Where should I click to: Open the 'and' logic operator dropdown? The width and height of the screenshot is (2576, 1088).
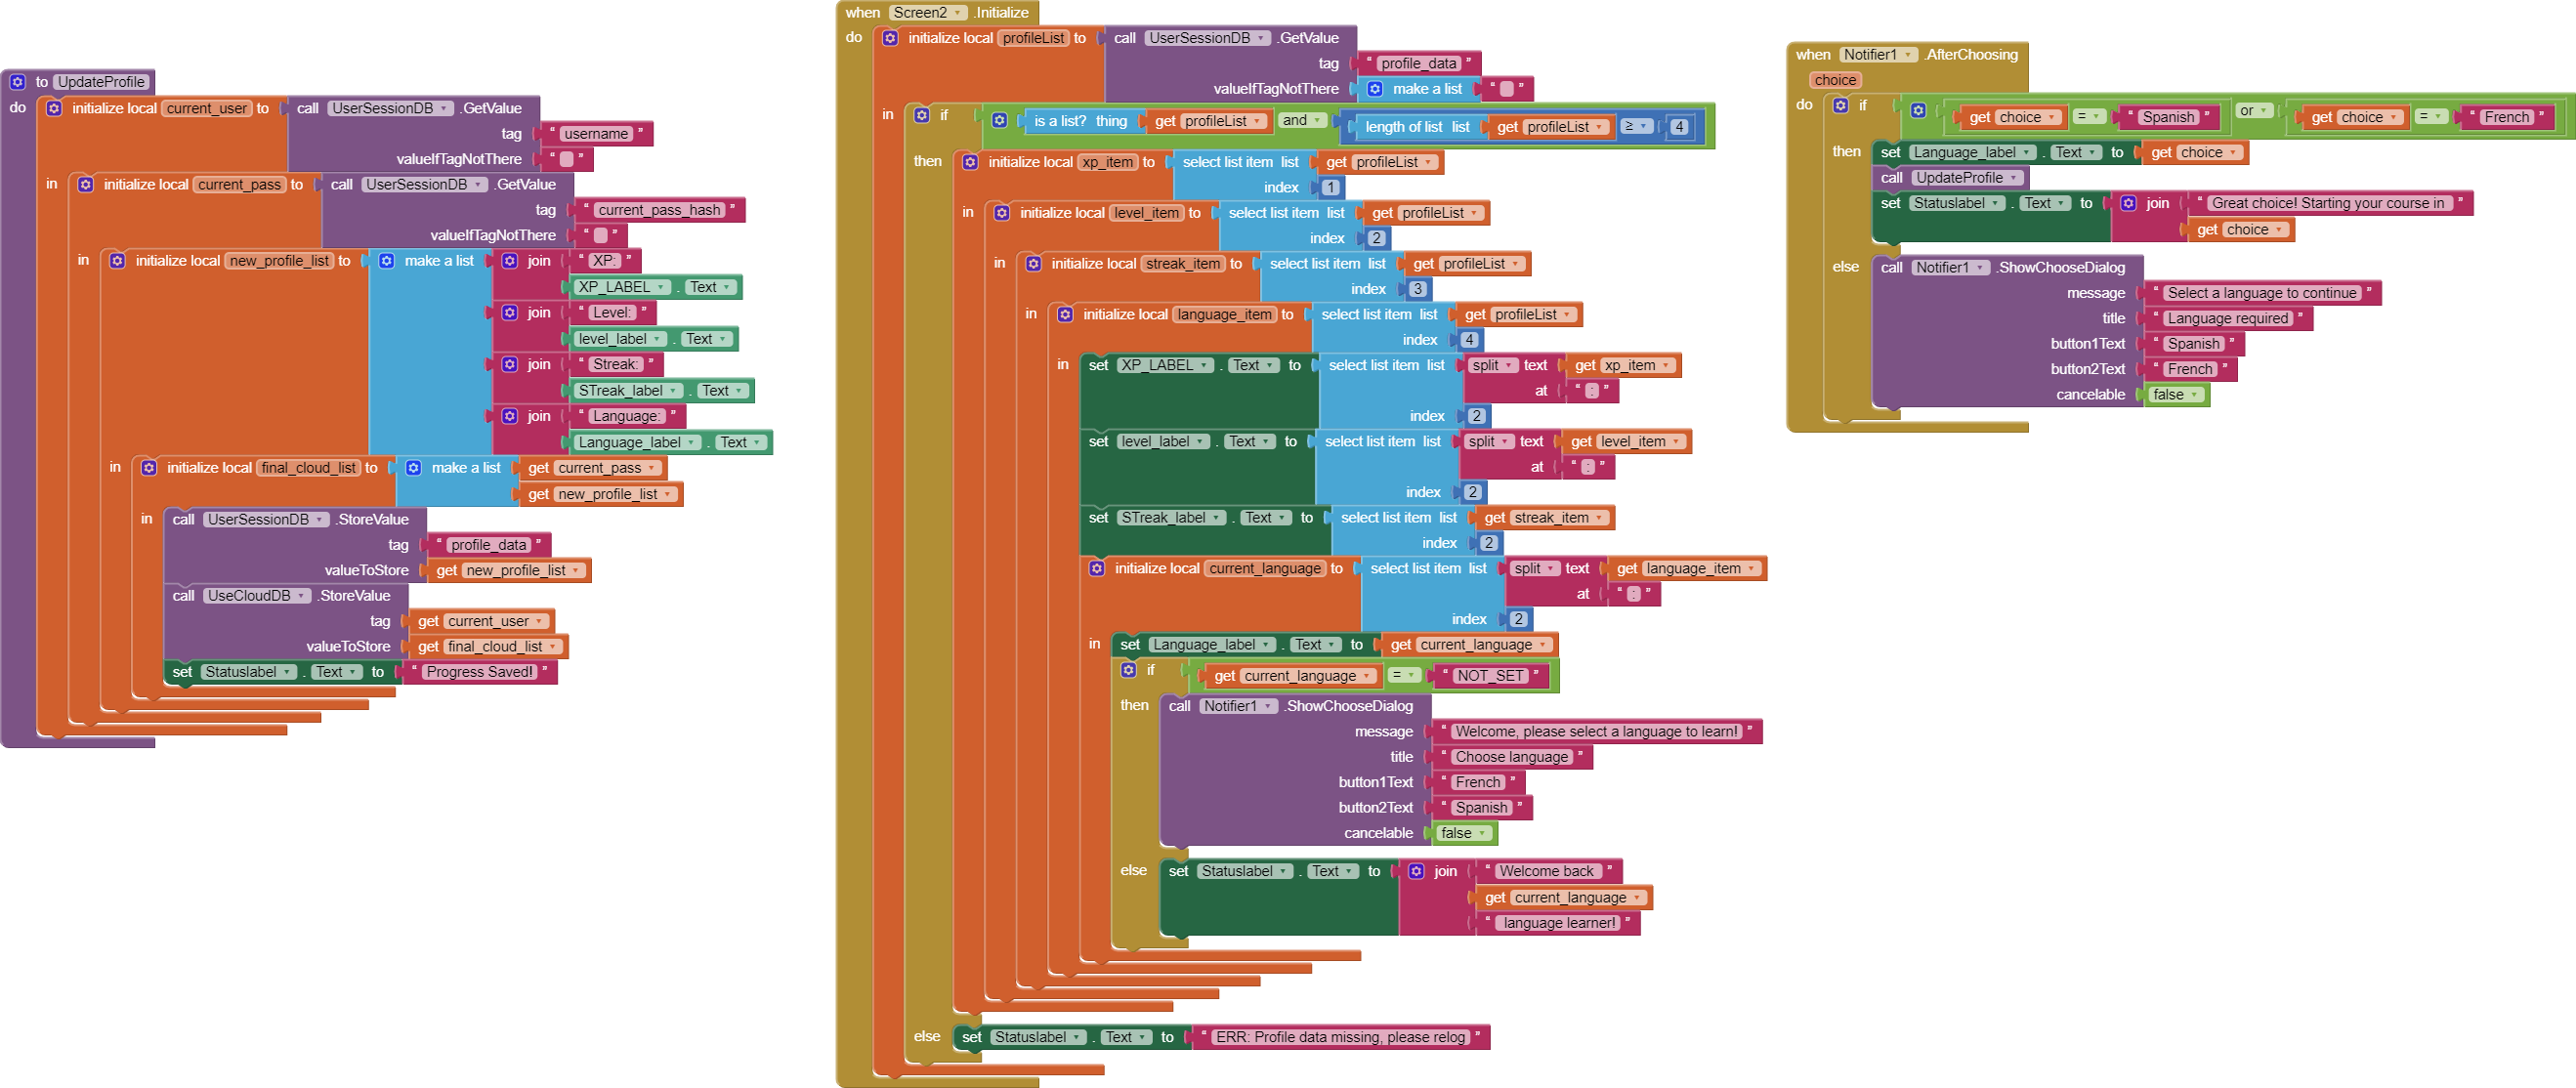click(1302, 121)
